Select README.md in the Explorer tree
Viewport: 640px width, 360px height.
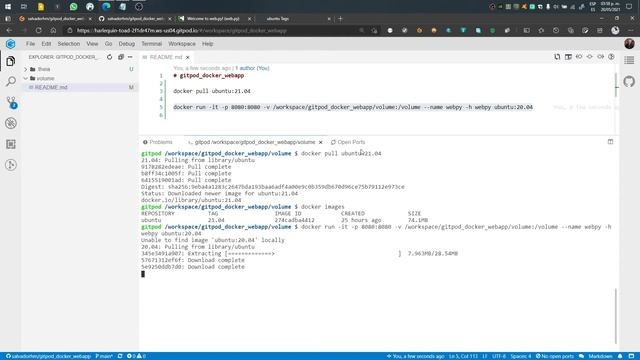coord(51,87)
